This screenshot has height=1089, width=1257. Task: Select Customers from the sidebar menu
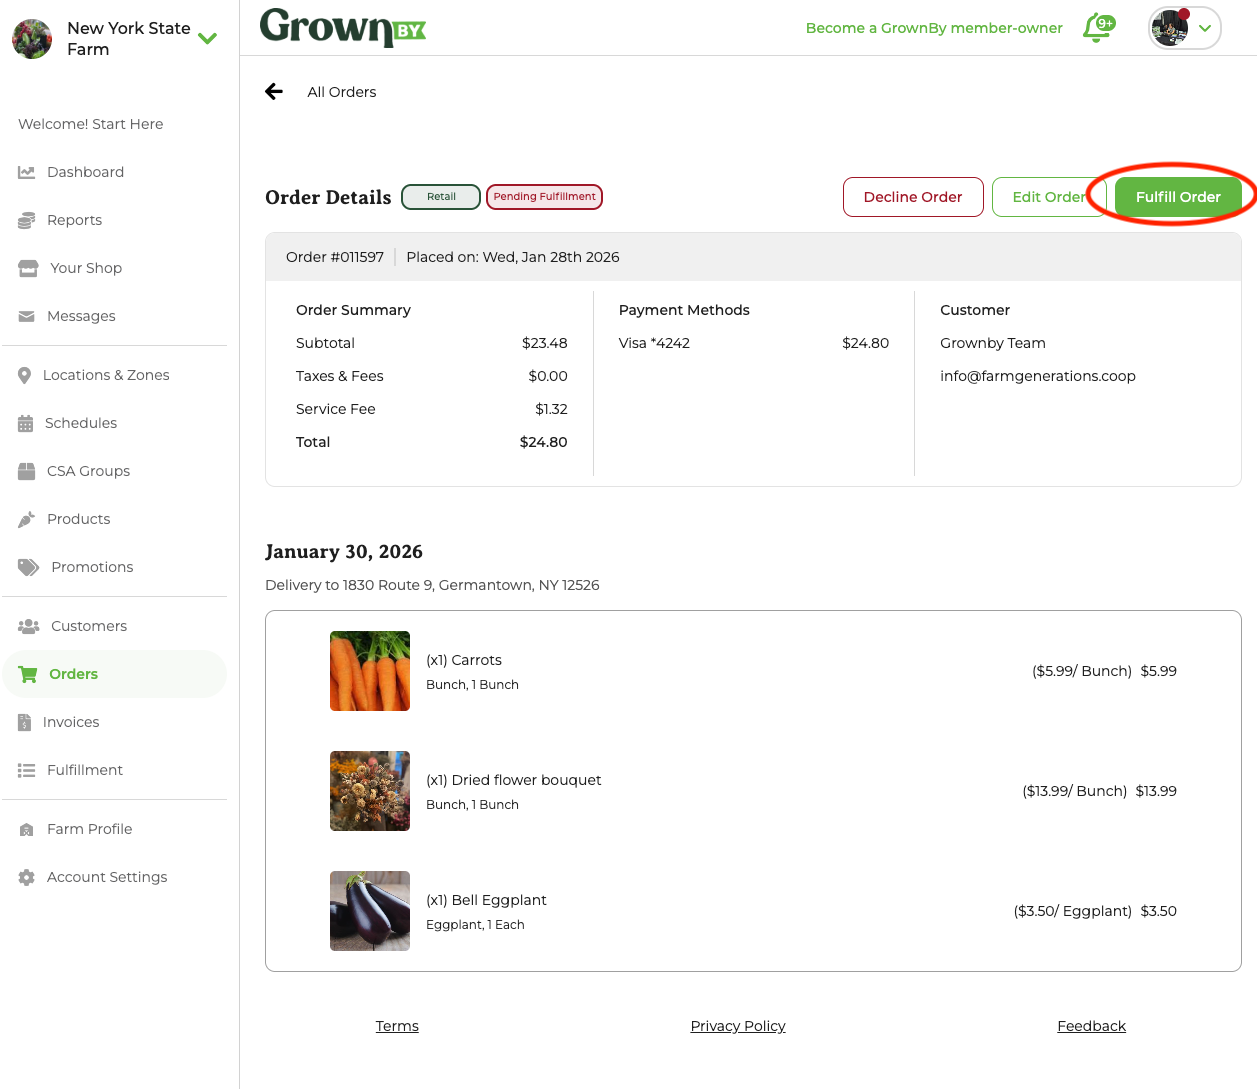(x=88, y=626)
